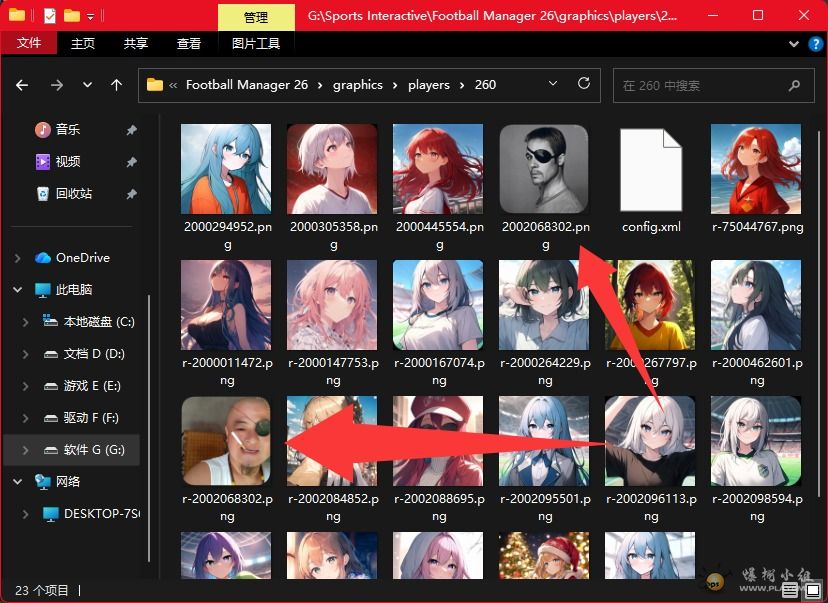Viewport: 828px width, 603px height.
Task: Expand the 此电脑 tree node
Action: click(x=16, y=291)
